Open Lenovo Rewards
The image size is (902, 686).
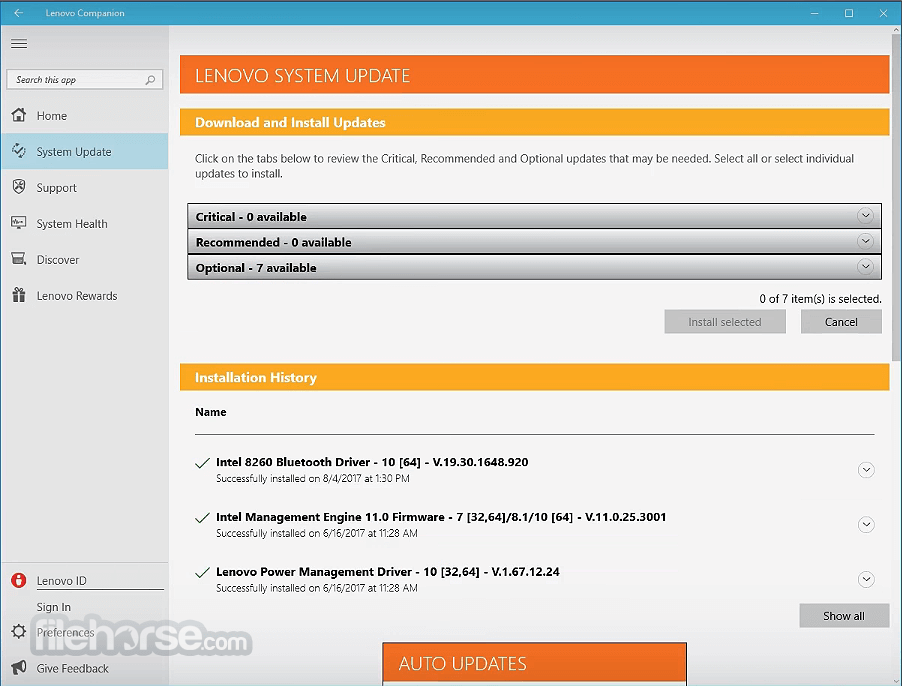pyautogui.click(x=85, y=296)
